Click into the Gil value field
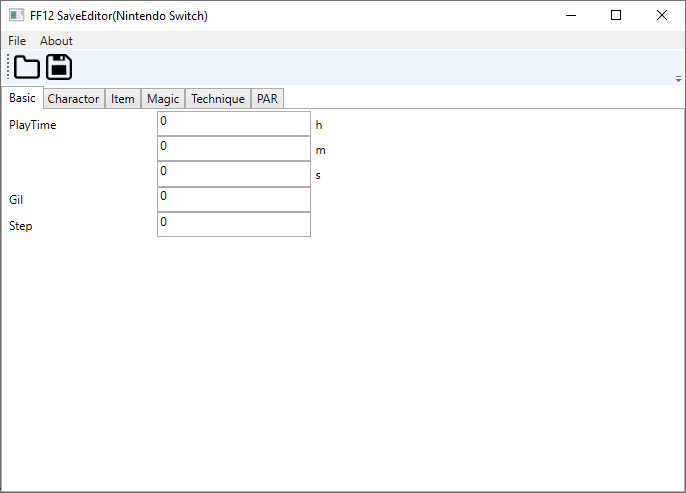 click(234, 199)
